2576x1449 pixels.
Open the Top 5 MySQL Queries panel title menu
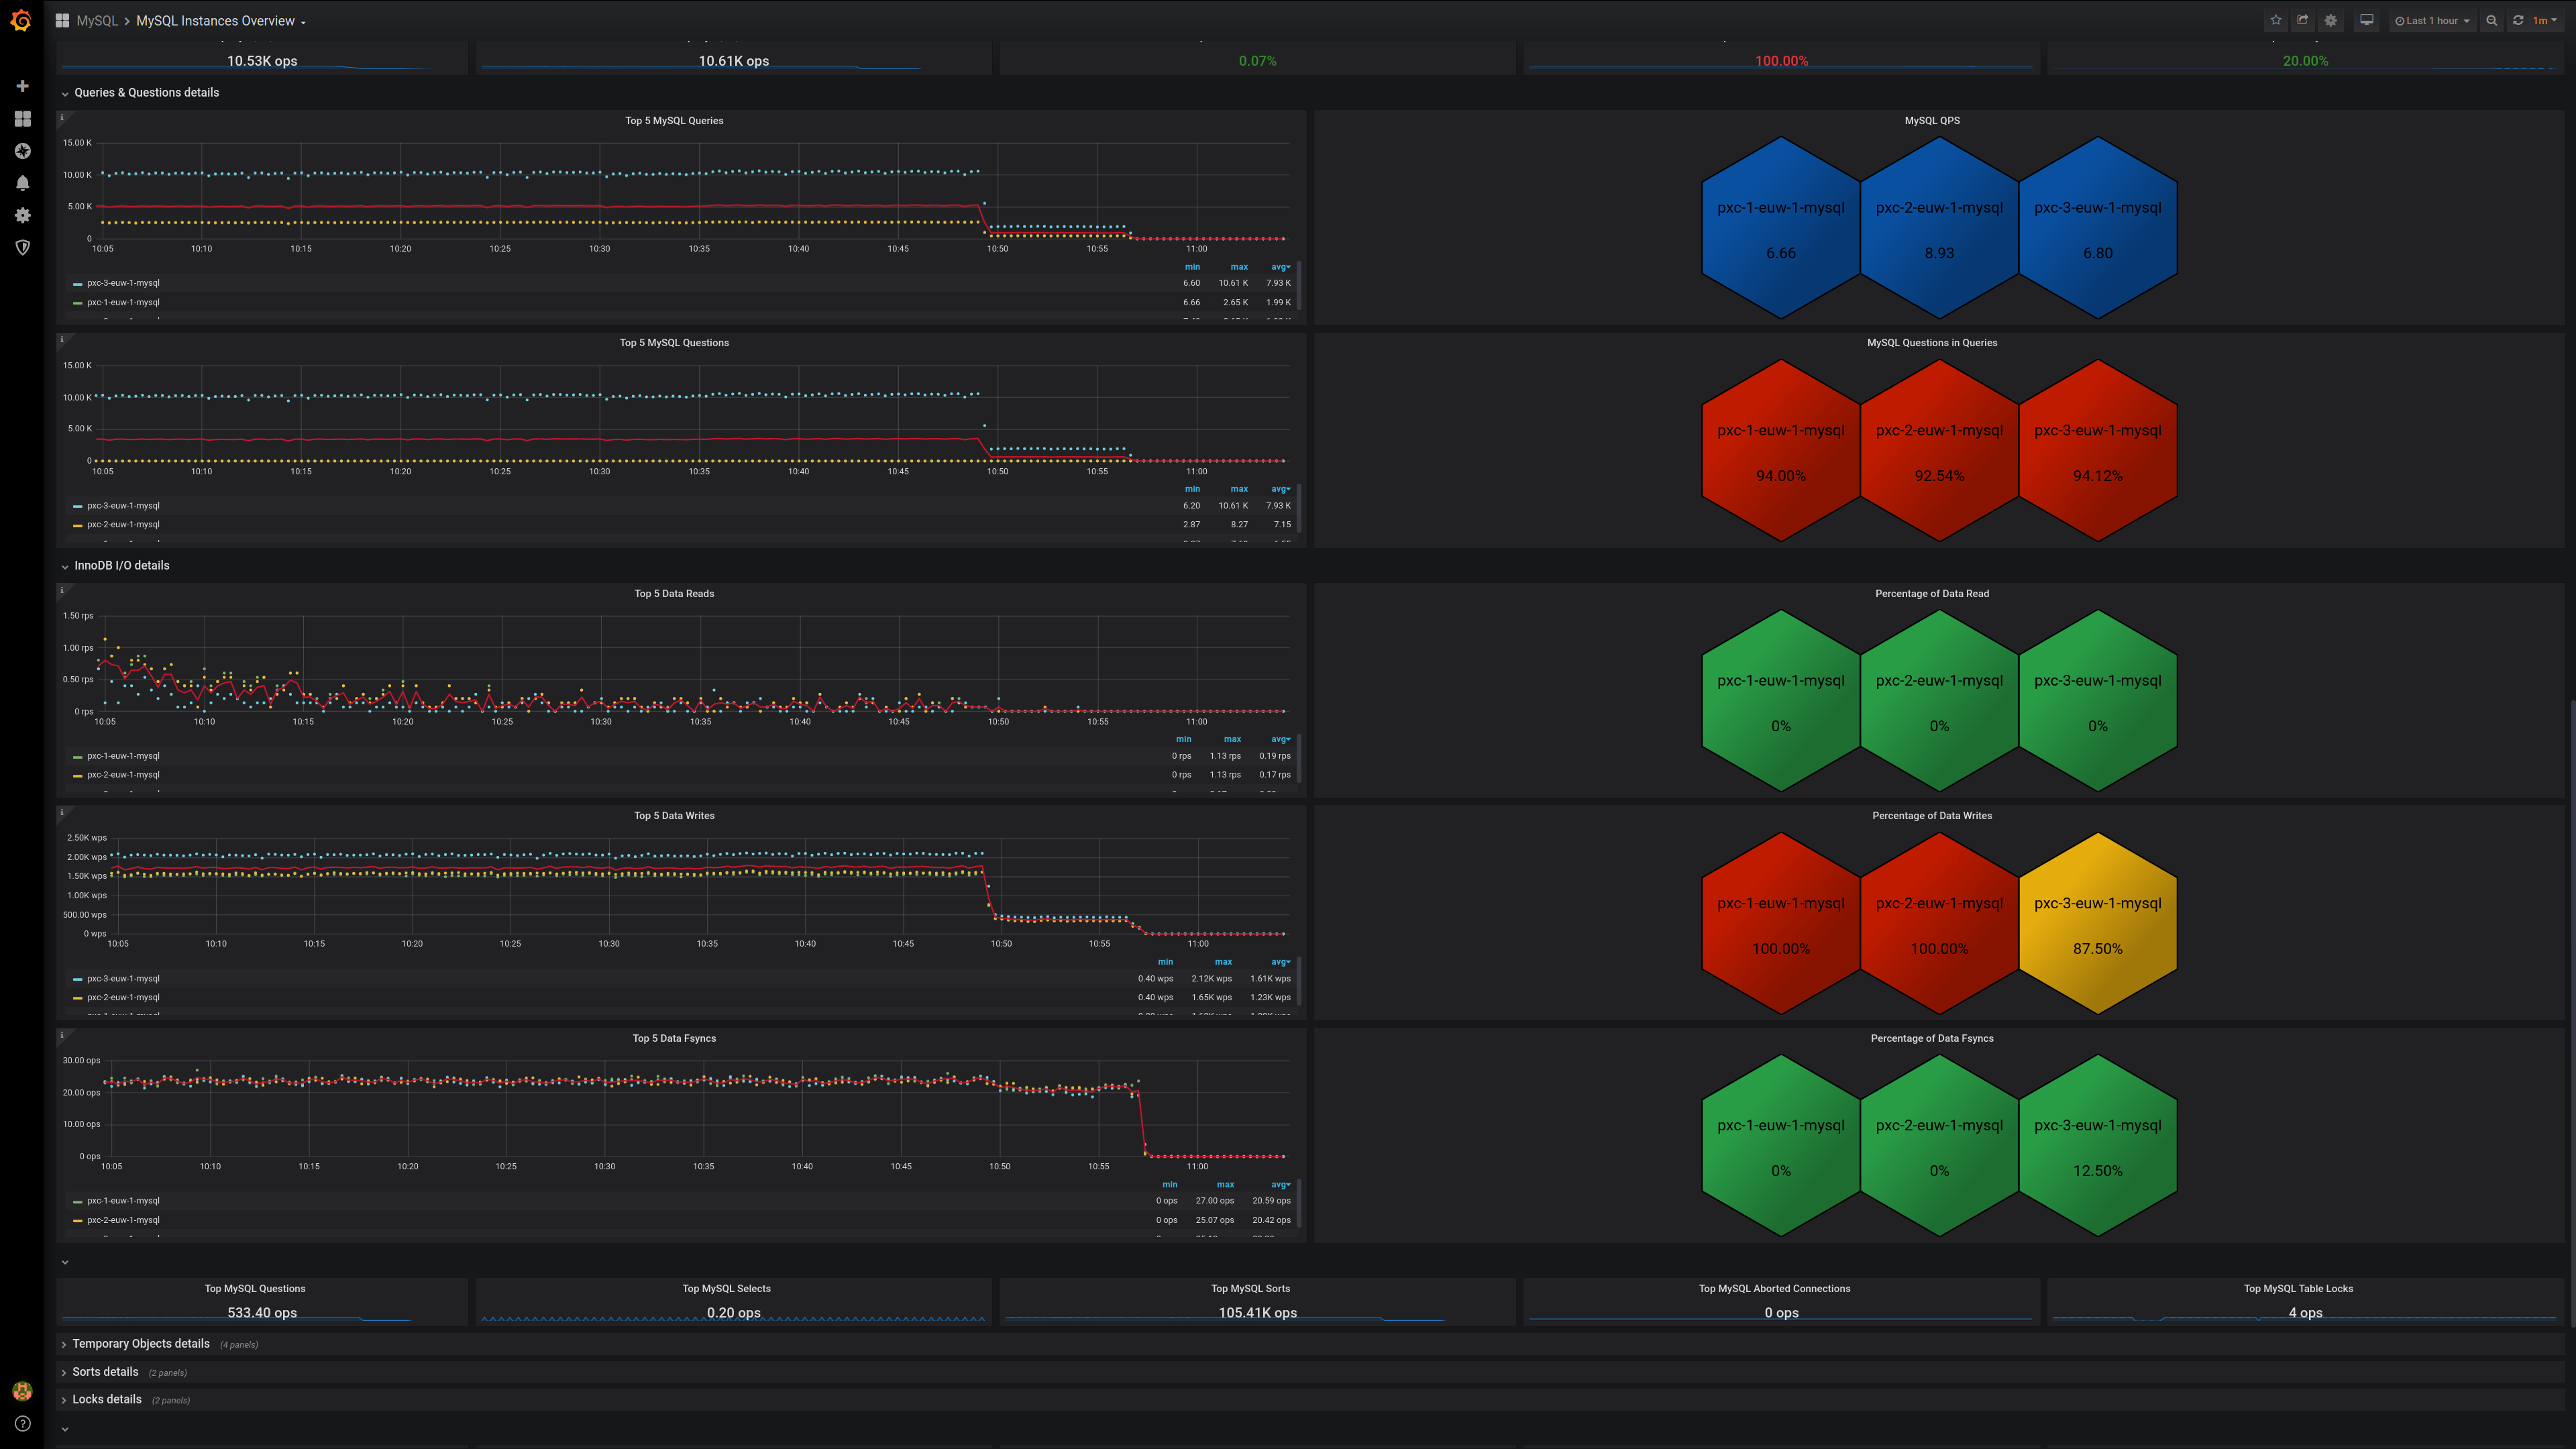(x=674, y=120)
